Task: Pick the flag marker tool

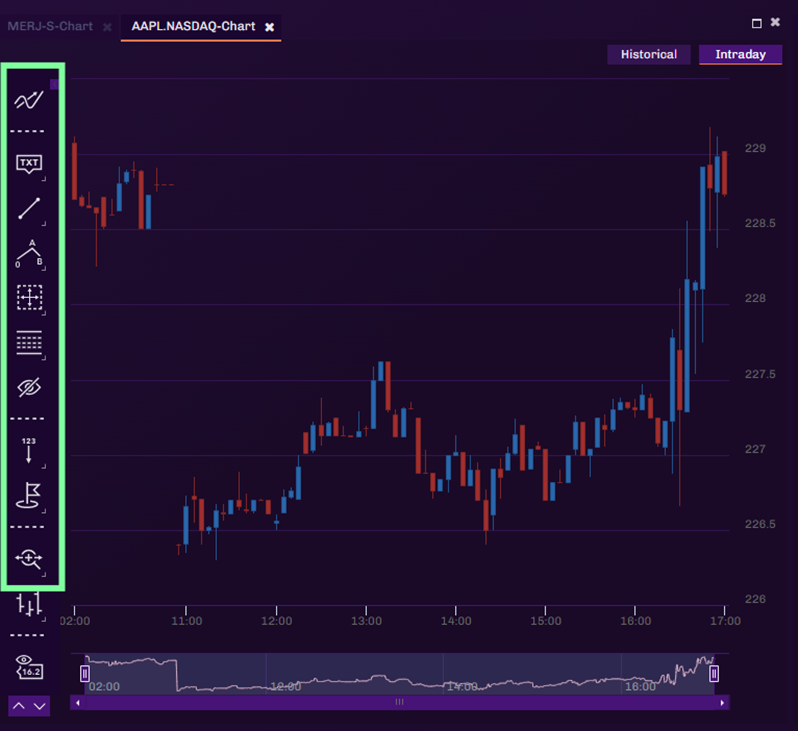Action: pyautogui.click(x=29, y=495)
